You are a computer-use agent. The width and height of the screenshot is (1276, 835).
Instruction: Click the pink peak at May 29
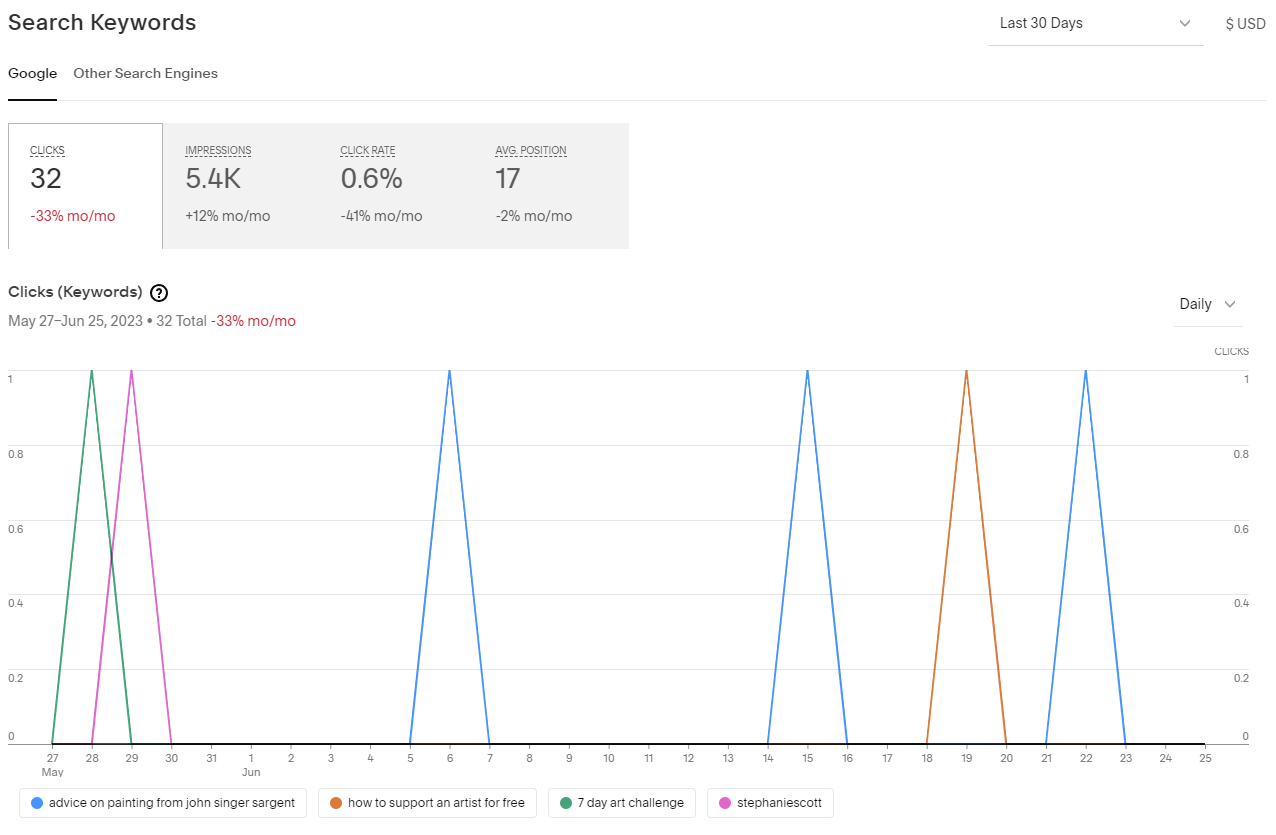tap(131, 371)
